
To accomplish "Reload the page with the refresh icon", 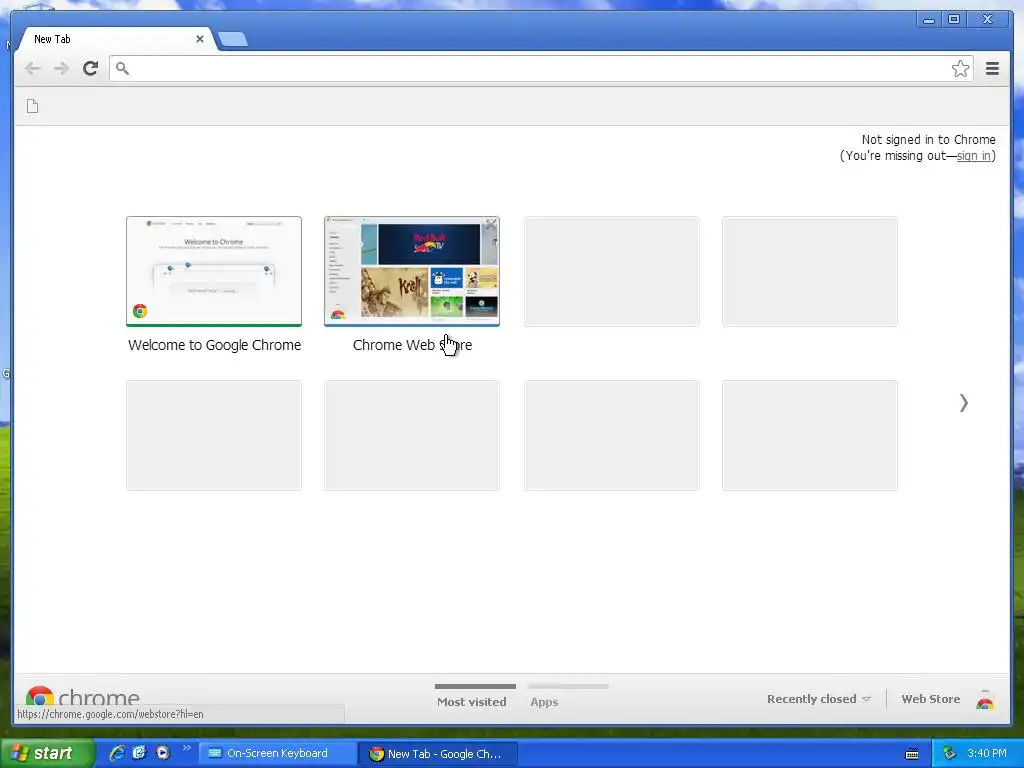I will tap(90, 69).
